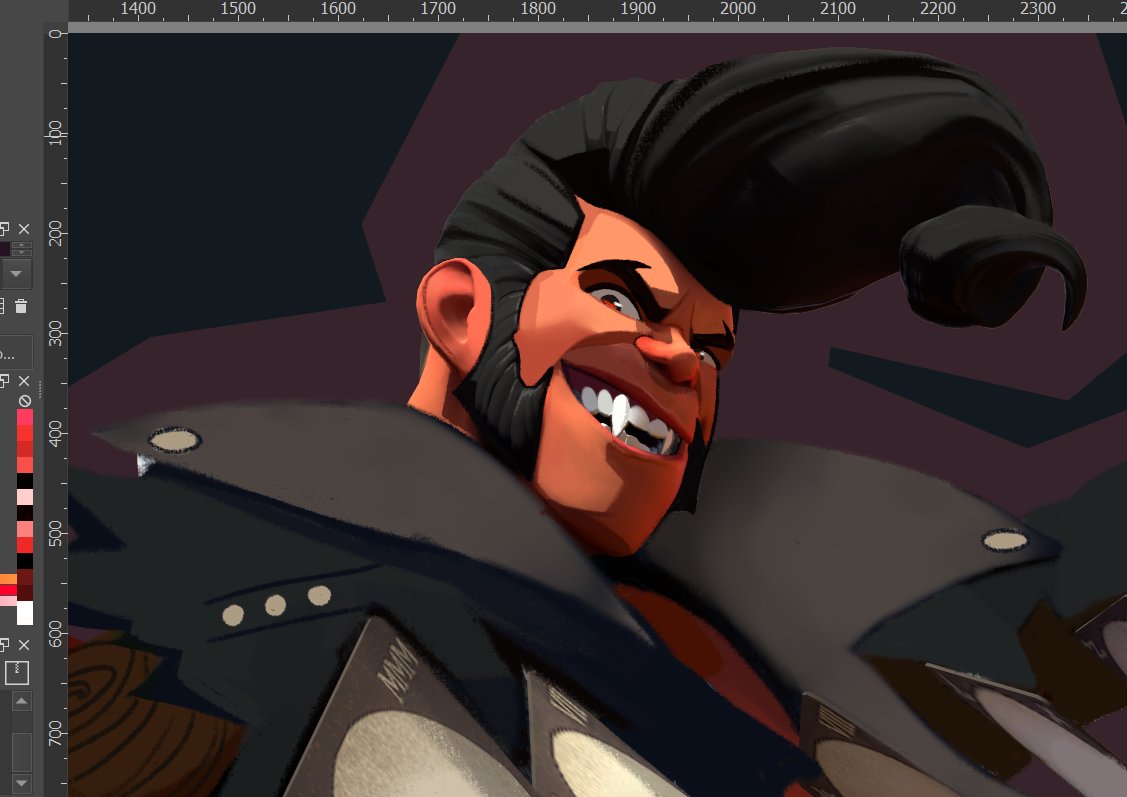The width and height of the screenshot is (1127, 797).
Task: Pick the white swatch at the column's bottom
Action: pos(25,613)
